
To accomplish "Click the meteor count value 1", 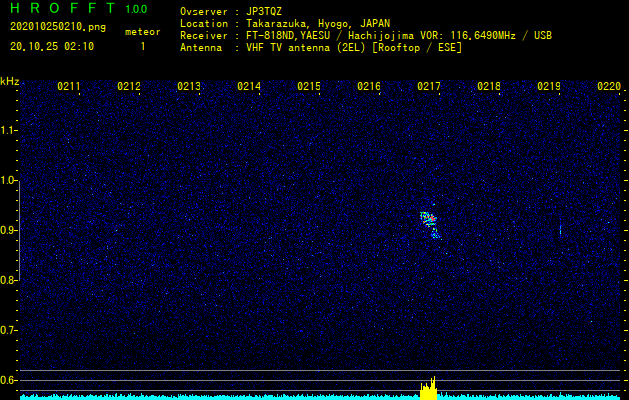I will (x=143, y=47).
